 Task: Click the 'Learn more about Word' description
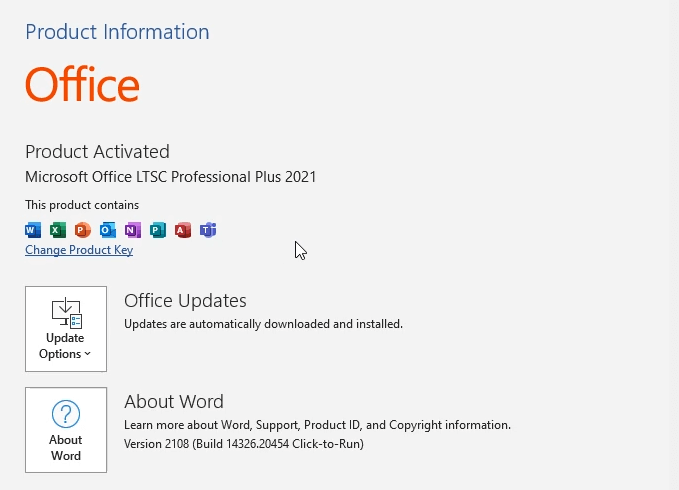click(317, 425)
